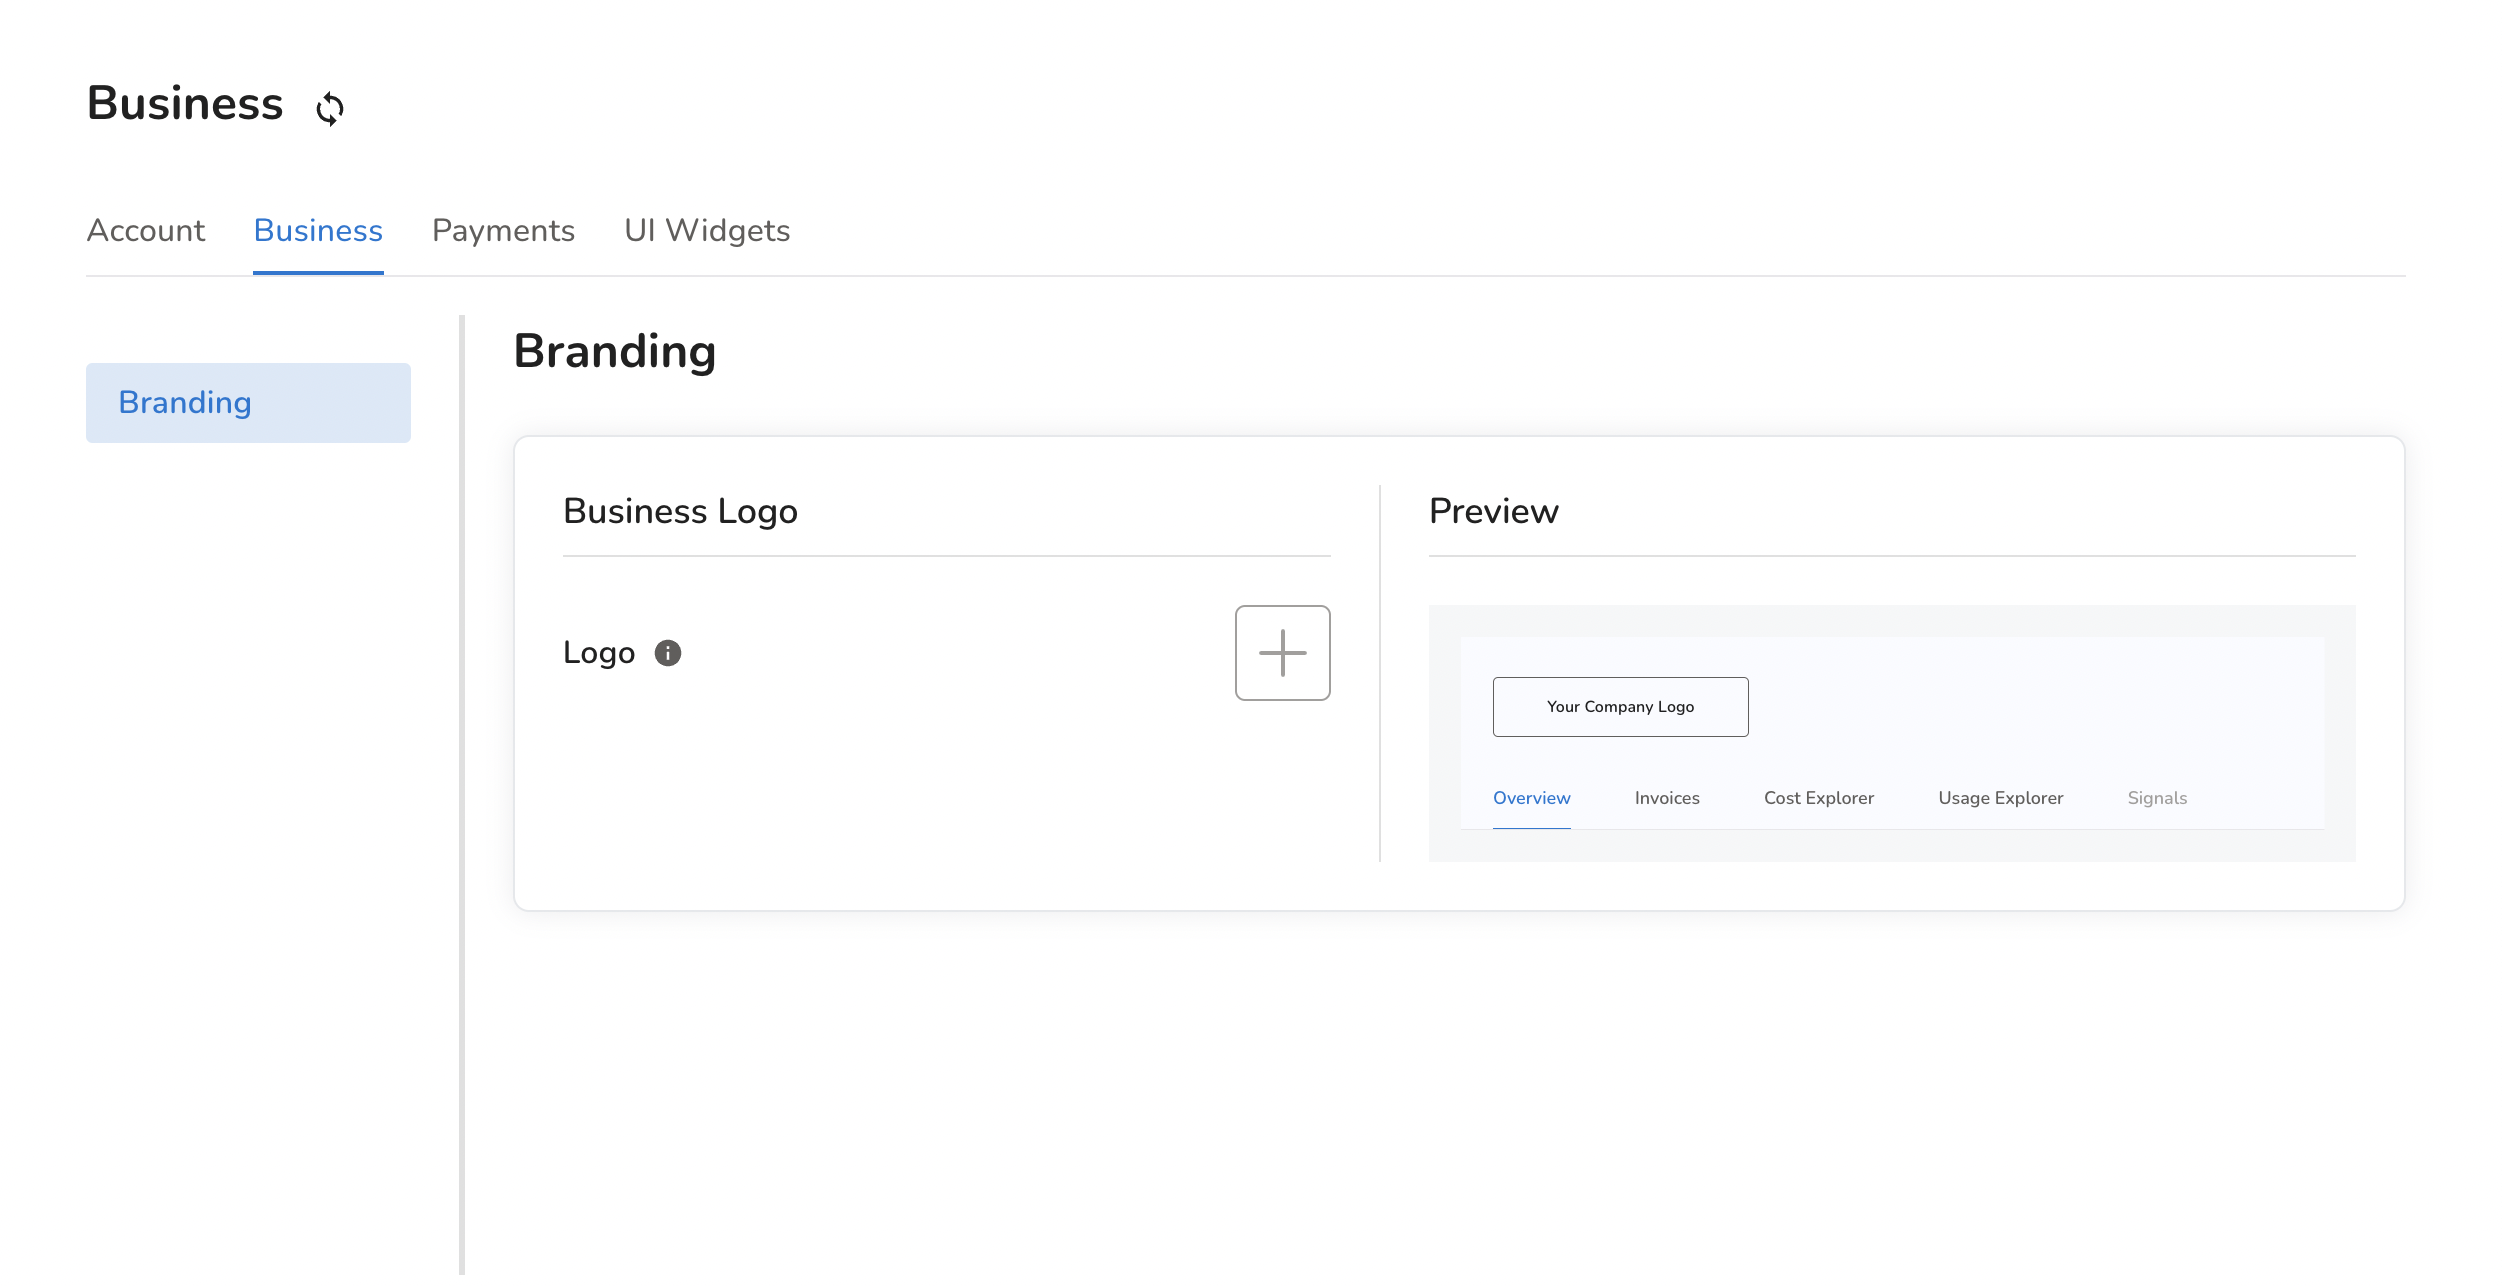Click the Your Company Logo placeholder box
2502x1286 pixels.
(x=1620, y=707)
